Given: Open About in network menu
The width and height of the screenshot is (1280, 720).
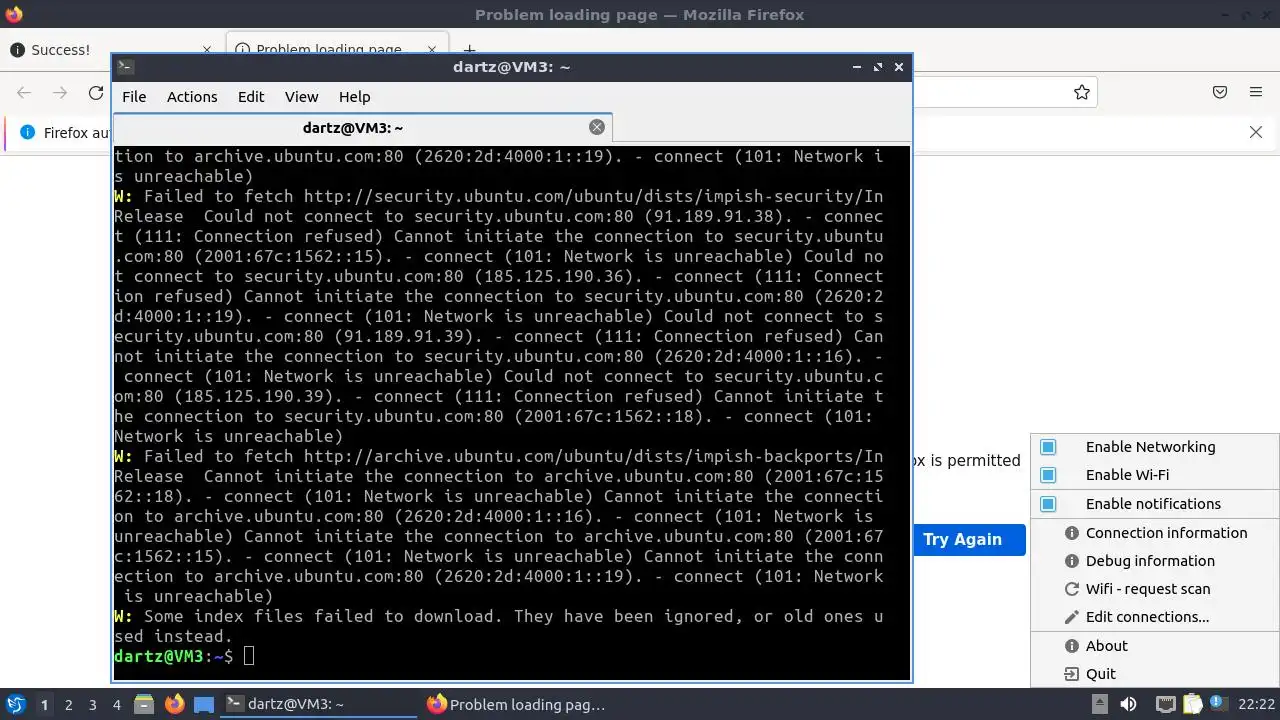Looking at the screenshot, I should click(x=1155, y=646).
